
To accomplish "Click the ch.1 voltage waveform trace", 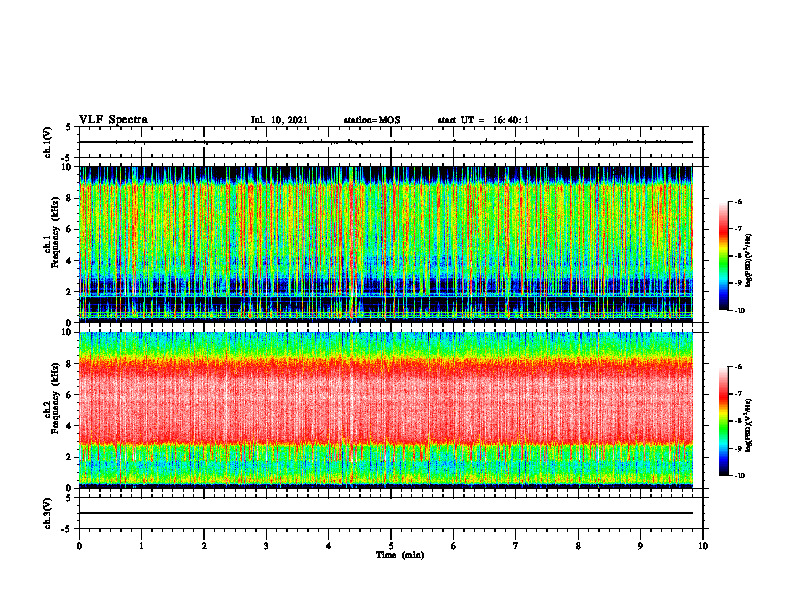I will 385,142.
